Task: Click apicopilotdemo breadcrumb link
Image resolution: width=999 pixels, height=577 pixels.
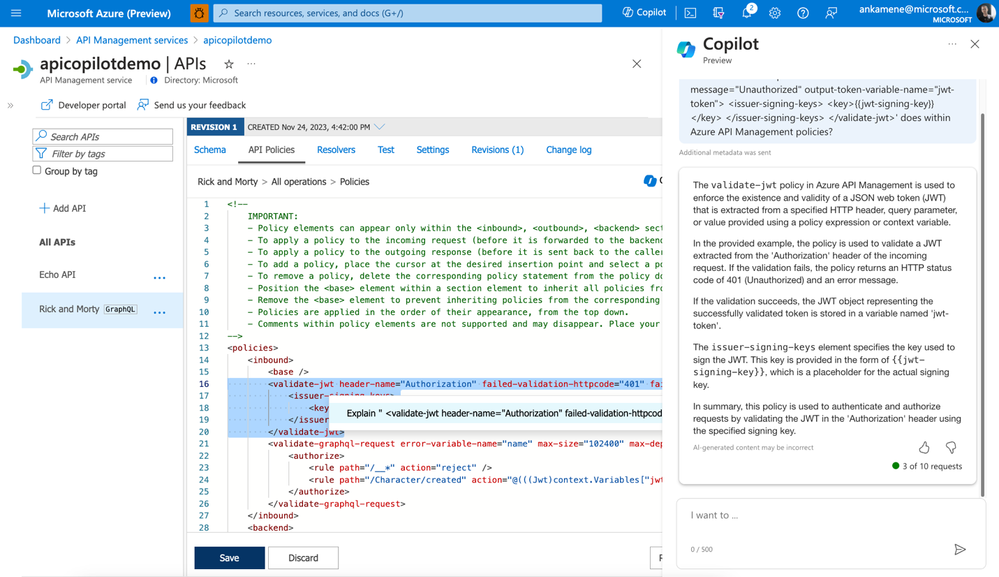Action: coord(237,40)
